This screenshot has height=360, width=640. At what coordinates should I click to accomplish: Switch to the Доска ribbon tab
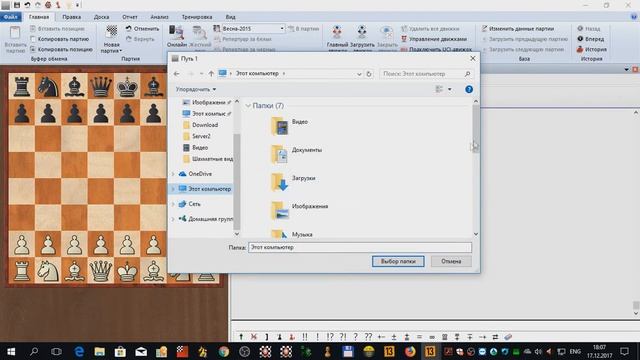(x=101, y=17)
